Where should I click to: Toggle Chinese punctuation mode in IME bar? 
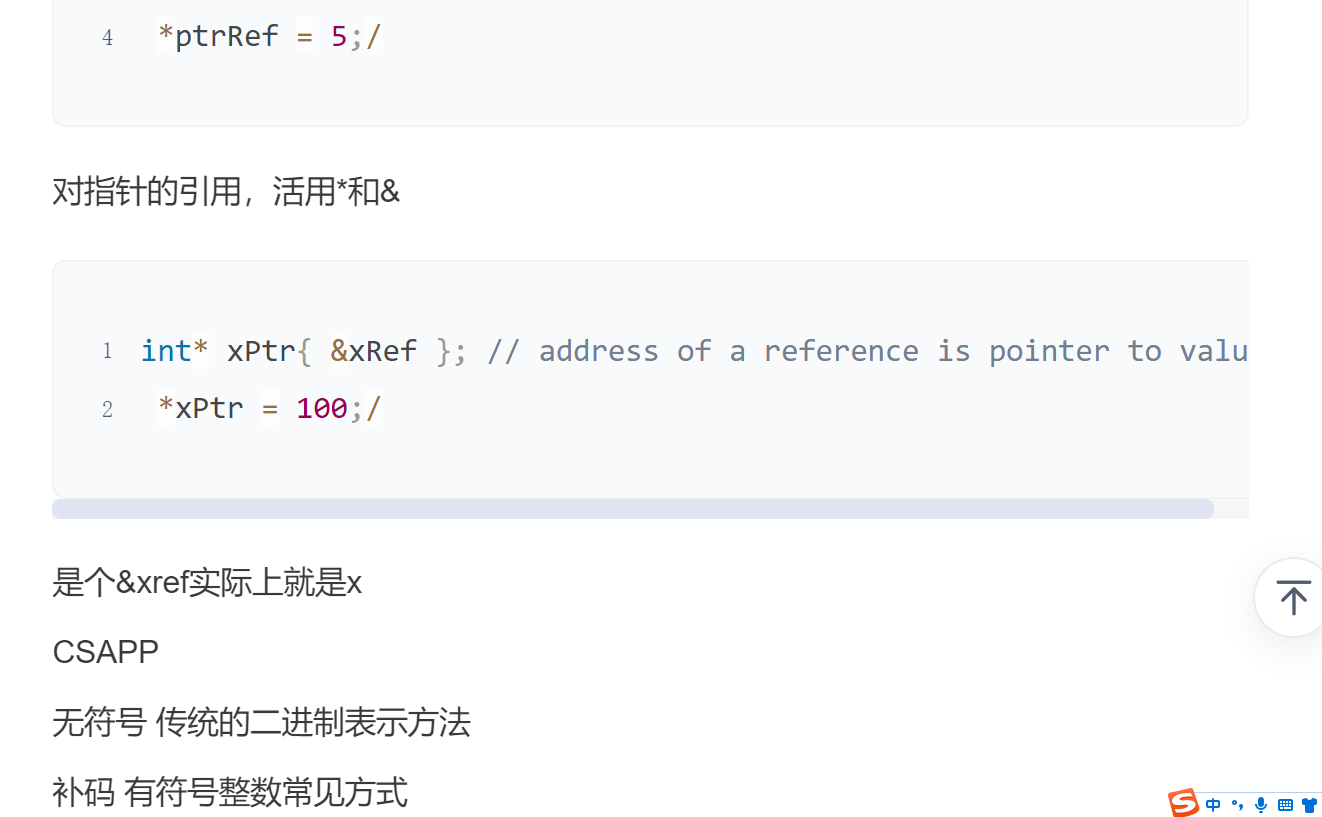pos(1237,804)
